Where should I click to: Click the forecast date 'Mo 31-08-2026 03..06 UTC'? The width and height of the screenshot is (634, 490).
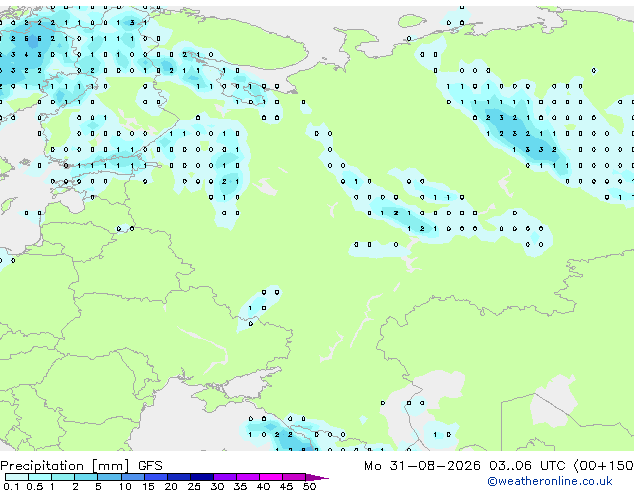tap(465, 466)
